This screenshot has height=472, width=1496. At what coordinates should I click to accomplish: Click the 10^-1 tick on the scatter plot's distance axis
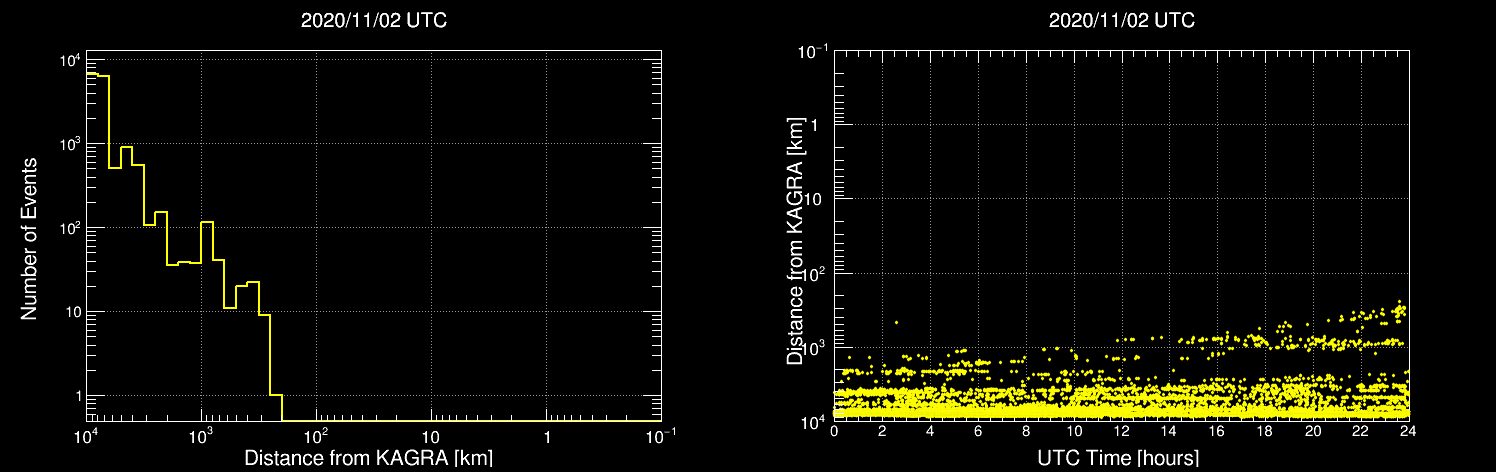click(x=812, y=50)
